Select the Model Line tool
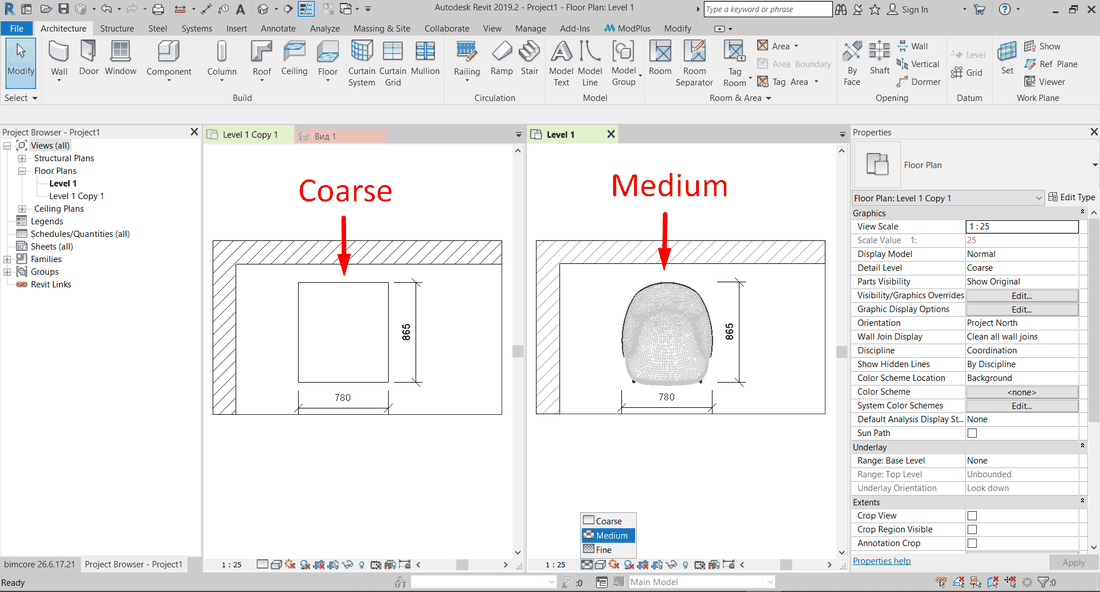1100x592 pixels. click(590, 63)
